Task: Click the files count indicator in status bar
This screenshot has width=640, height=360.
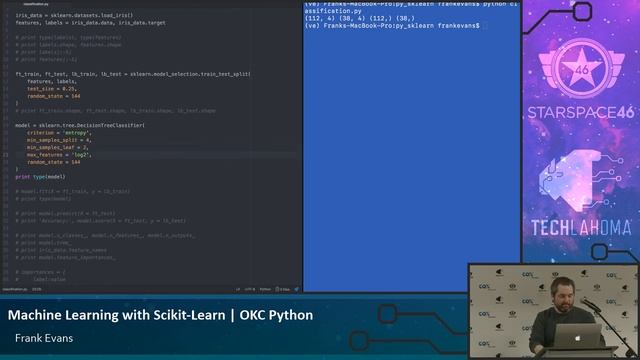Action: coord(282,289)
